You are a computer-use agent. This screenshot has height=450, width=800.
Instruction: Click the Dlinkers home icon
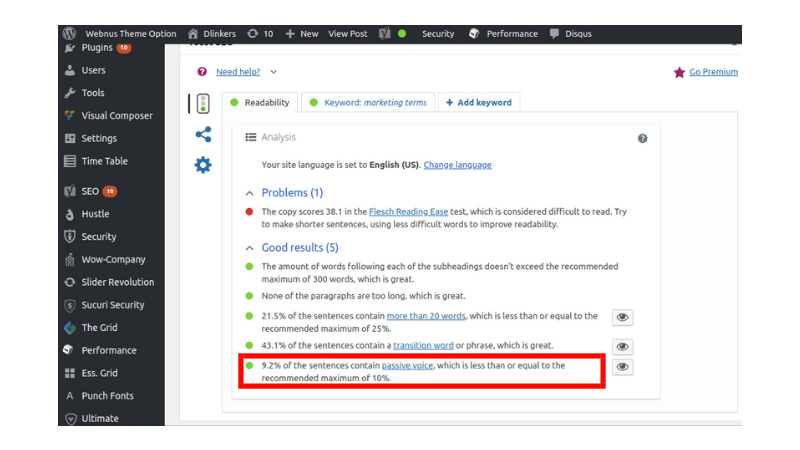[193, 34]
